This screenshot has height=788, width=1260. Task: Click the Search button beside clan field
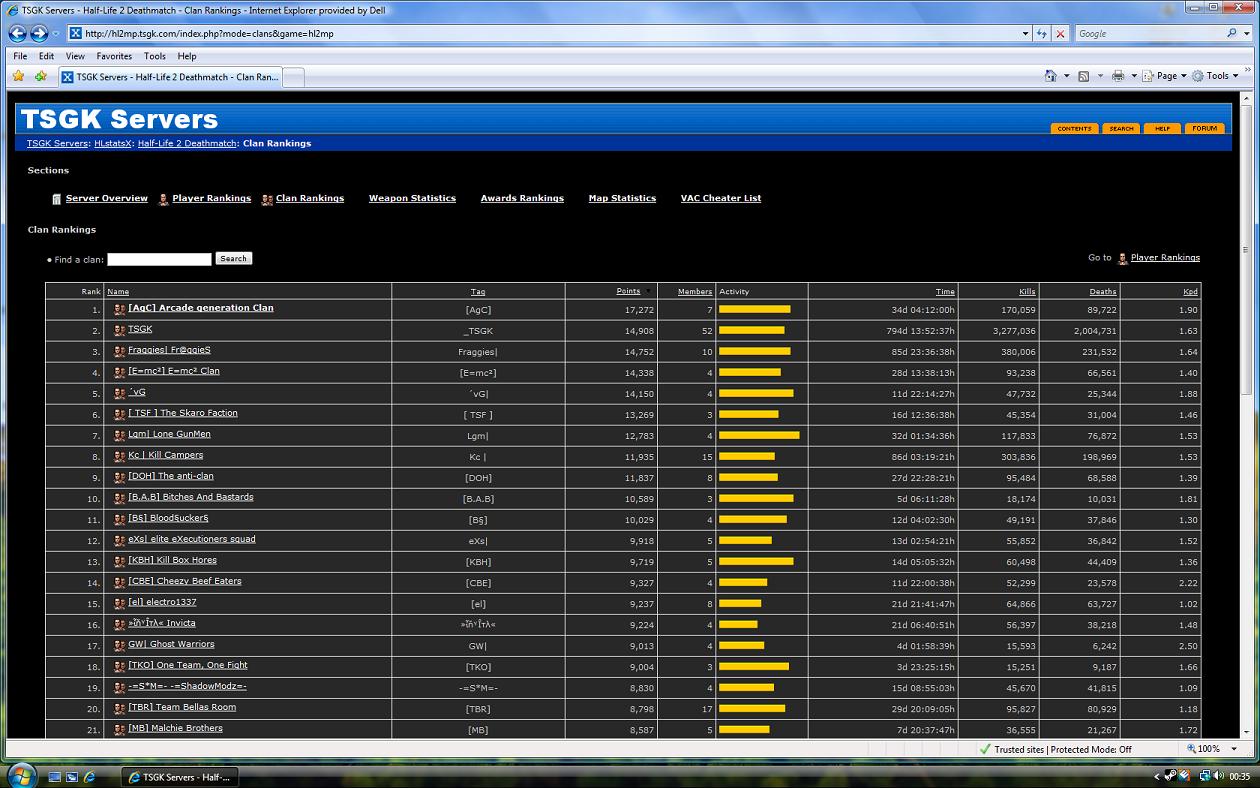[x=233, y=259]
